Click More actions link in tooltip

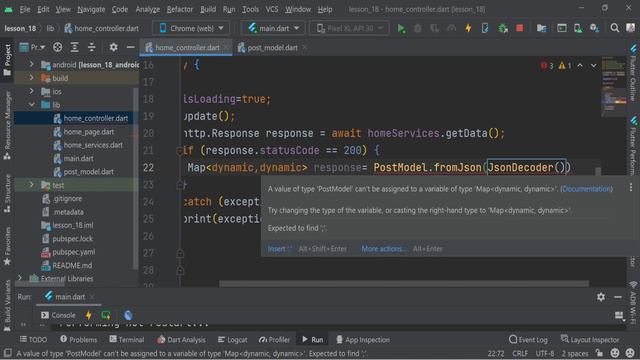click(384, 249)
